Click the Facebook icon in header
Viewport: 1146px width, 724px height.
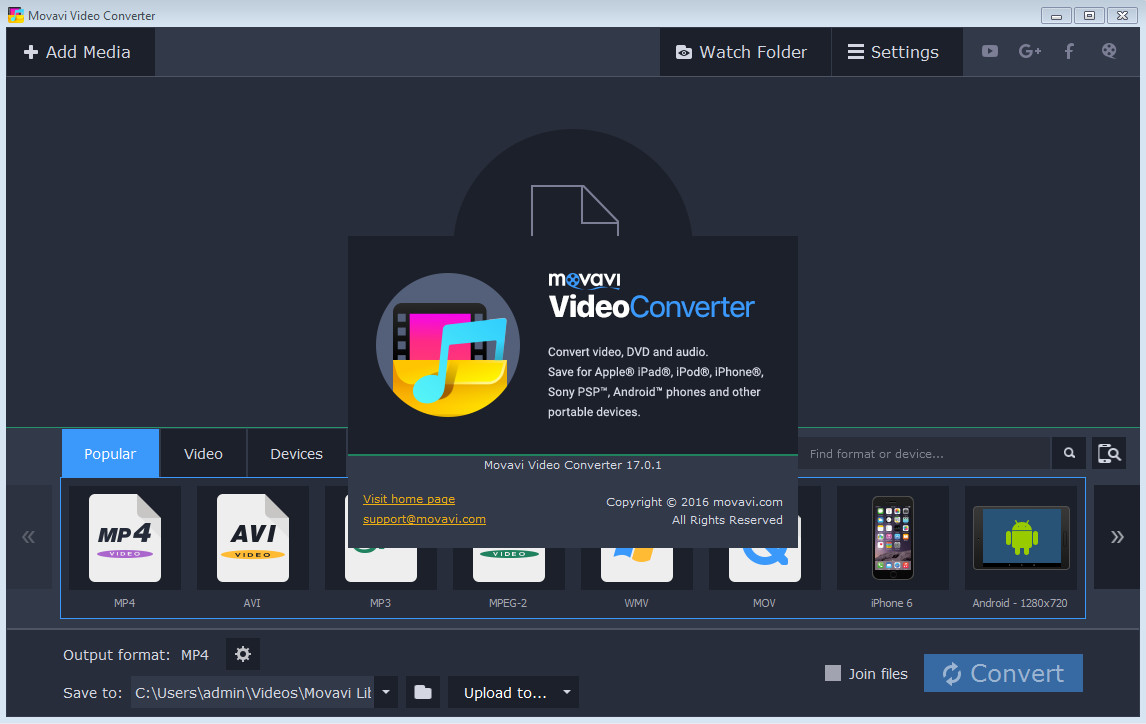[x=1069, y=52]
